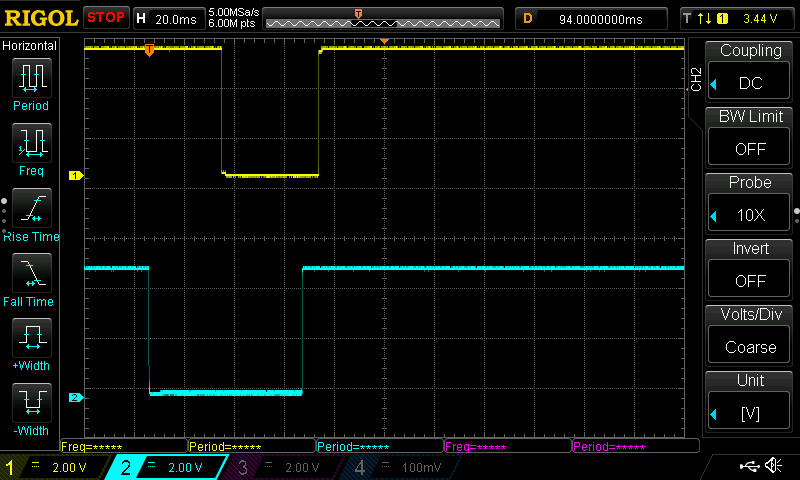
Task: Click the orange trigger position marker
Action: 149,50
